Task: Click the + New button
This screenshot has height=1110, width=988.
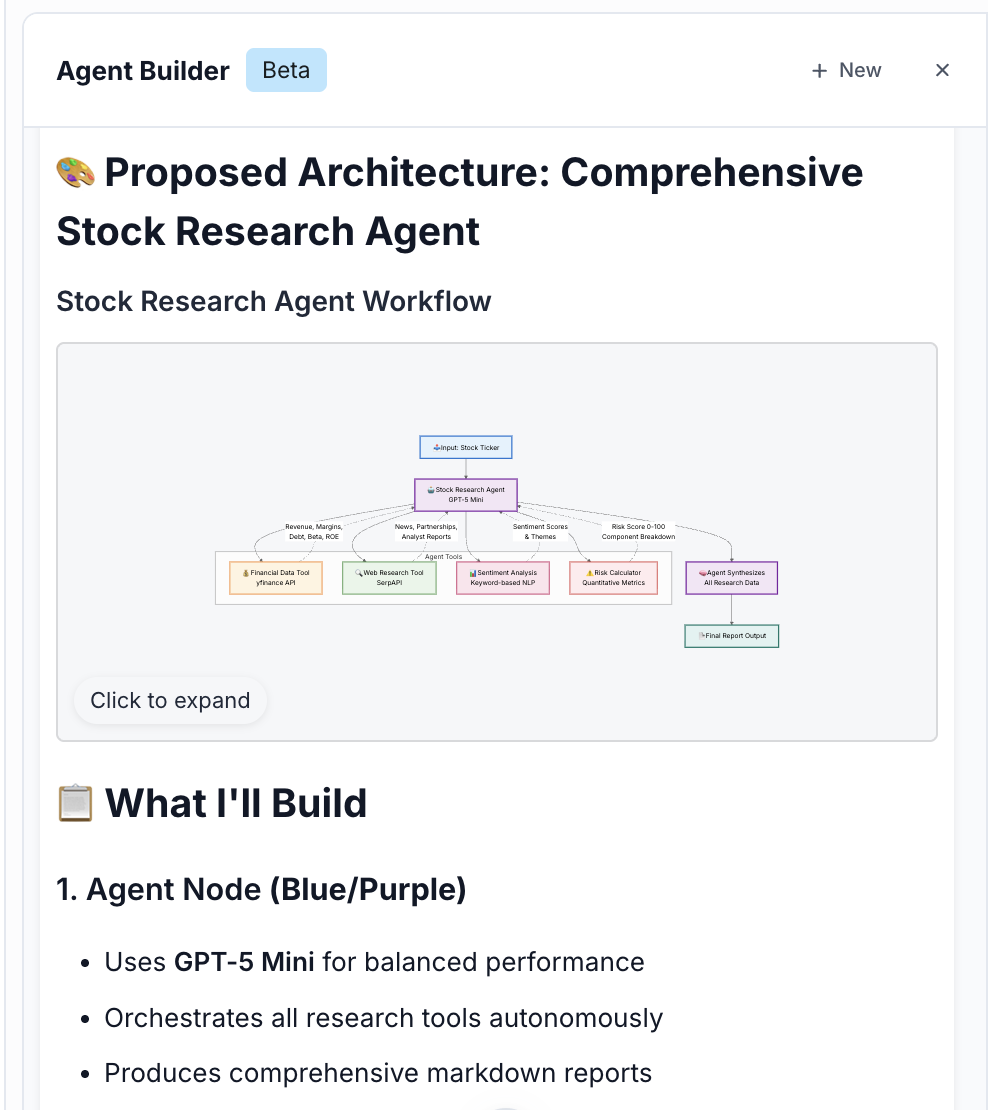Action: tap(845, 70)
